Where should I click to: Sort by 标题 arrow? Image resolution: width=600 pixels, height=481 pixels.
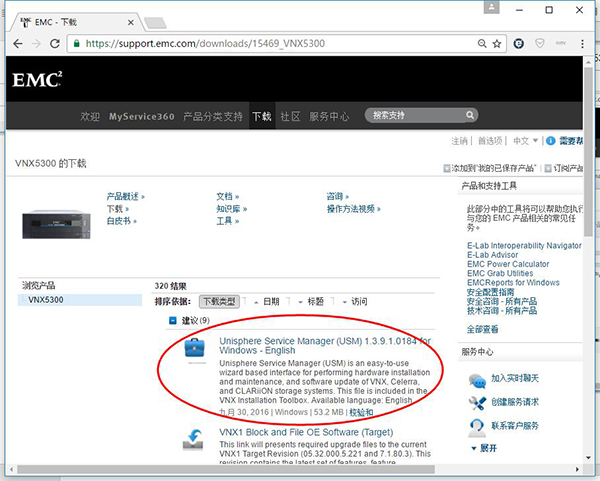pyautogui.click(x=300, y=302)
